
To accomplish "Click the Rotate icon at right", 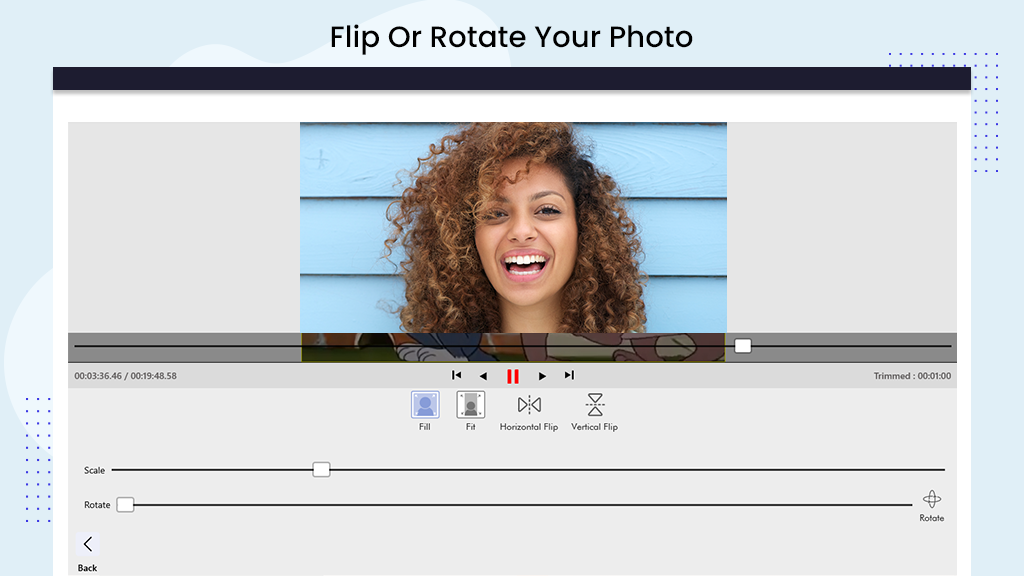I will click(932, 500).
